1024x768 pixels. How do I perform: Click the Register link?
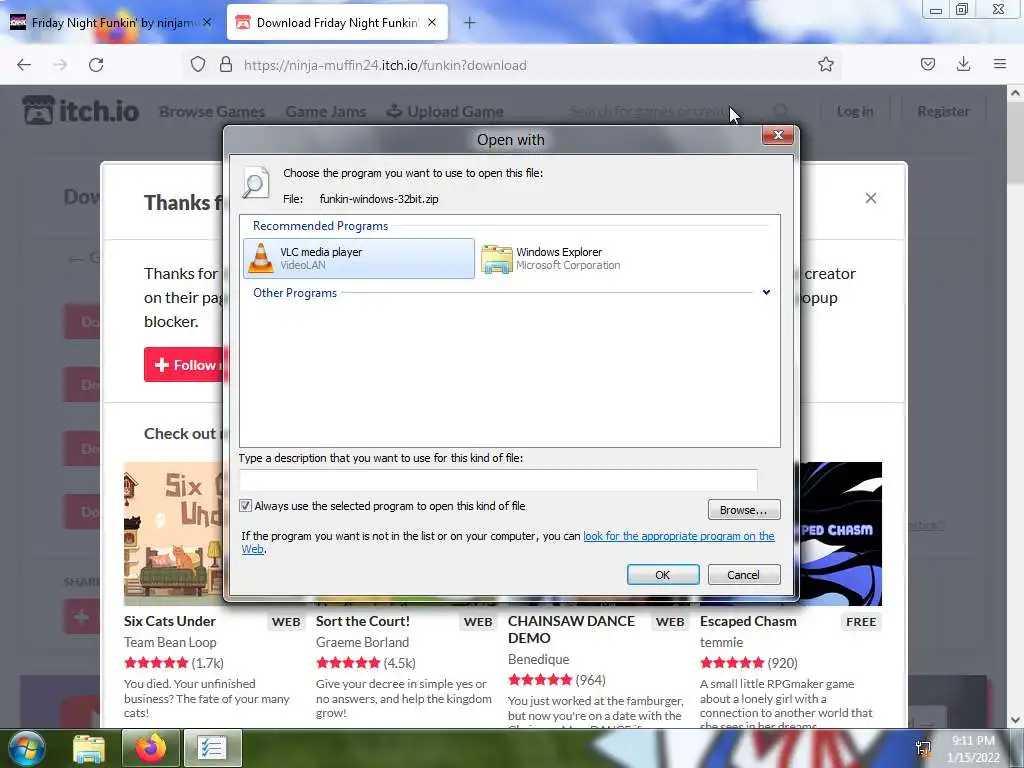(943, 112)
